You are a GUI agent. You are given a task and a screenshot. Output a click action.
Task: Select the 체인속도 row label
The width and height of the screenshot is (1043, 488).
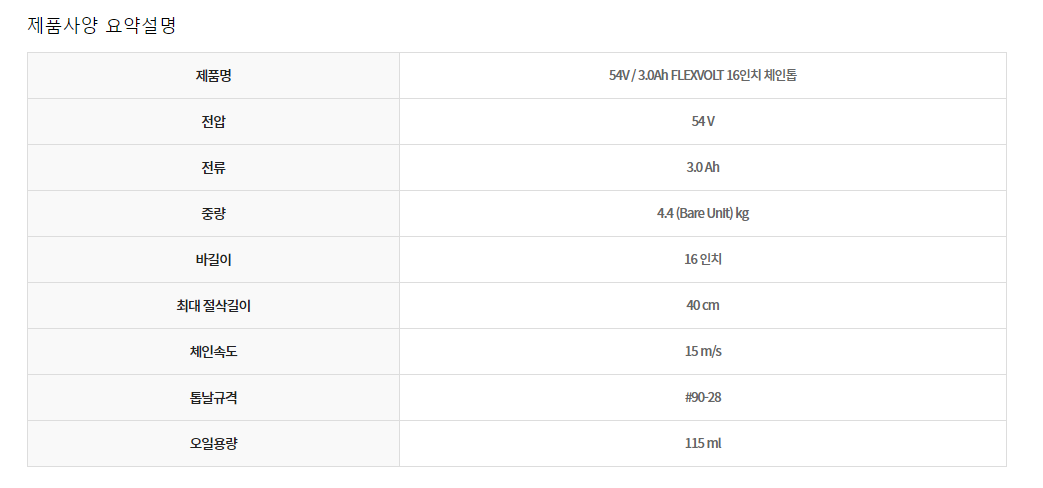click(x=213, y=351)
